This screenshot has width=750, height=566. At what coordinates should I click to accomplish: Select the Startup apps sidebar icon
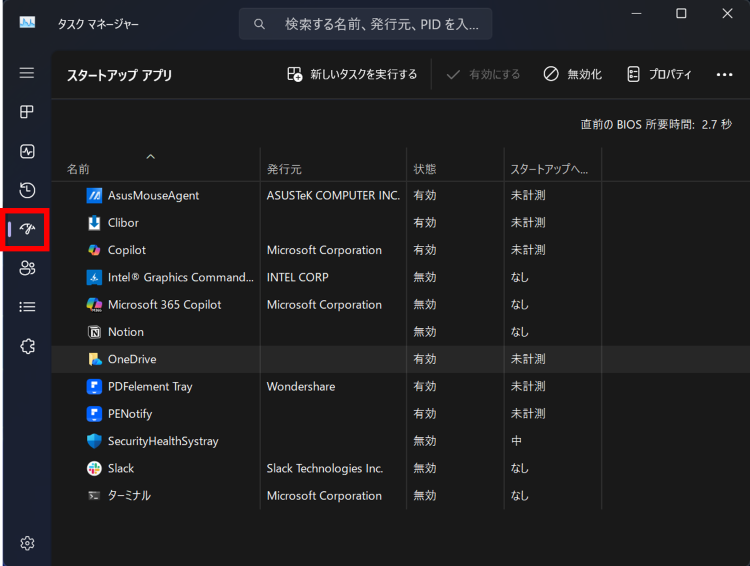coord(27,229)
